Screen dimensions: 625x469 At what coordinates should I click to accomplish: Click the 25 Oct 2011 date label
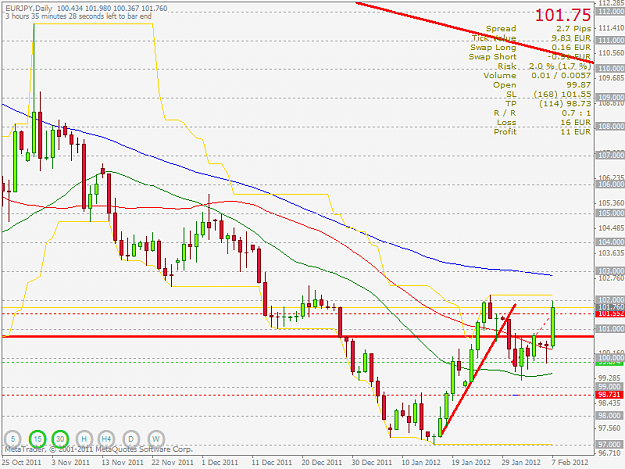tap(22, 462)
